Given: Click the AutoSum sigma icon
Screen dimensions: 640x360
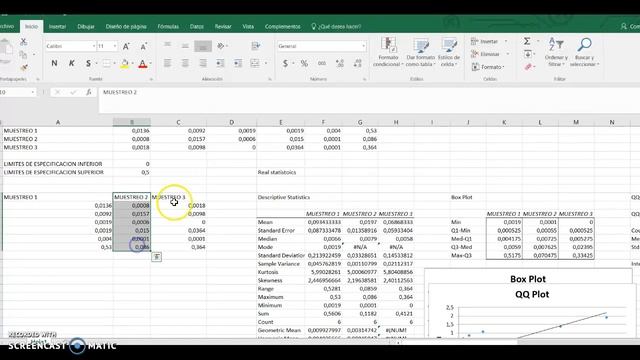Looking at the screenshot, I should point(527,41).
